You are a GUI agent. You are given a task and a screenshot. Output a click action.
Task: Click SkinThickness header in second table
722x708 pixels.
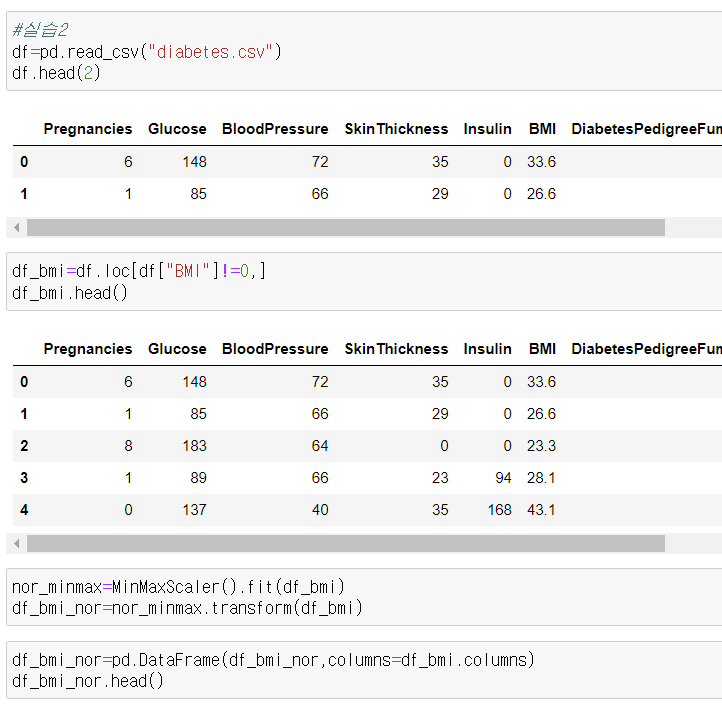coord(396,349)
